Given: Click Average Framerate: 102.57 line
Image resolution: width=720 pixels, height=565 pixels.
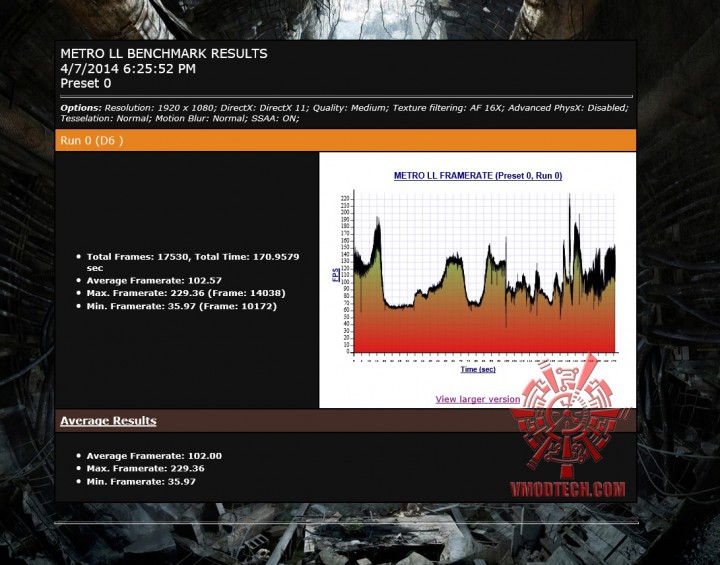Looking at the screenshot, I should tap(154, 281).
